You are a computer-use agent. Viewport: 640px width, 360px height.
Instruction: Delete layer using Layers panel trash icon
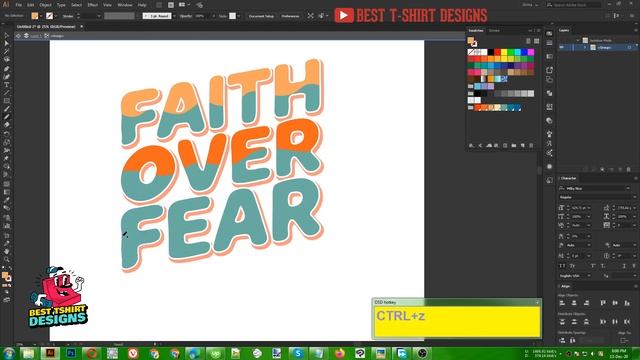pyautogui.click(x=629, y=169)
